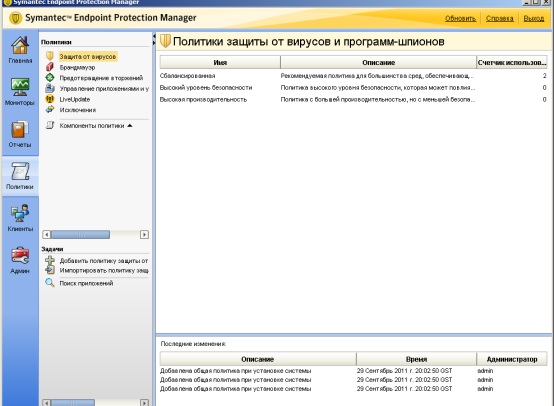Click right arrow of tasks pane scrollbar
This screenshot has height=406, width=554.
[x=144, y=402]
